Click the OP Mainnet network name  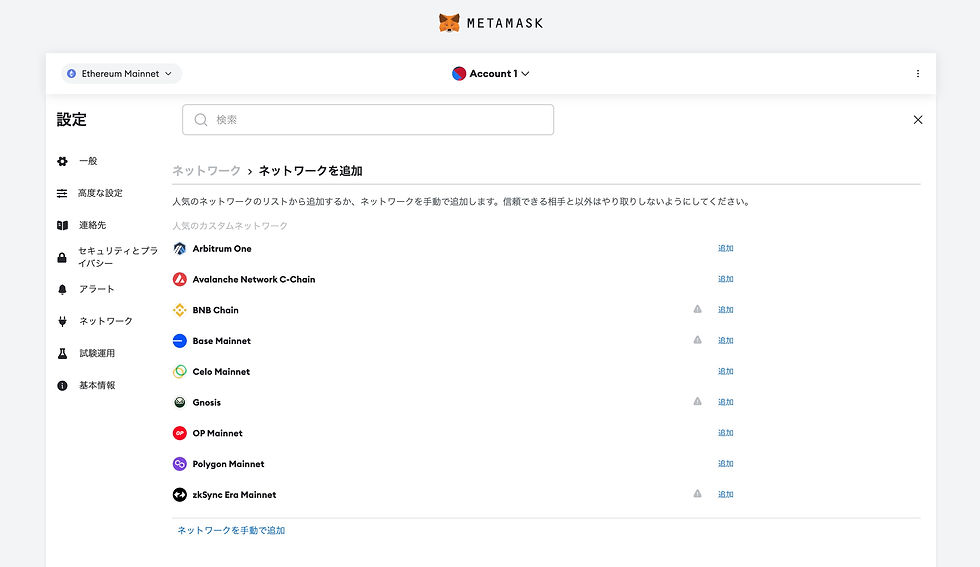[218, 433]
